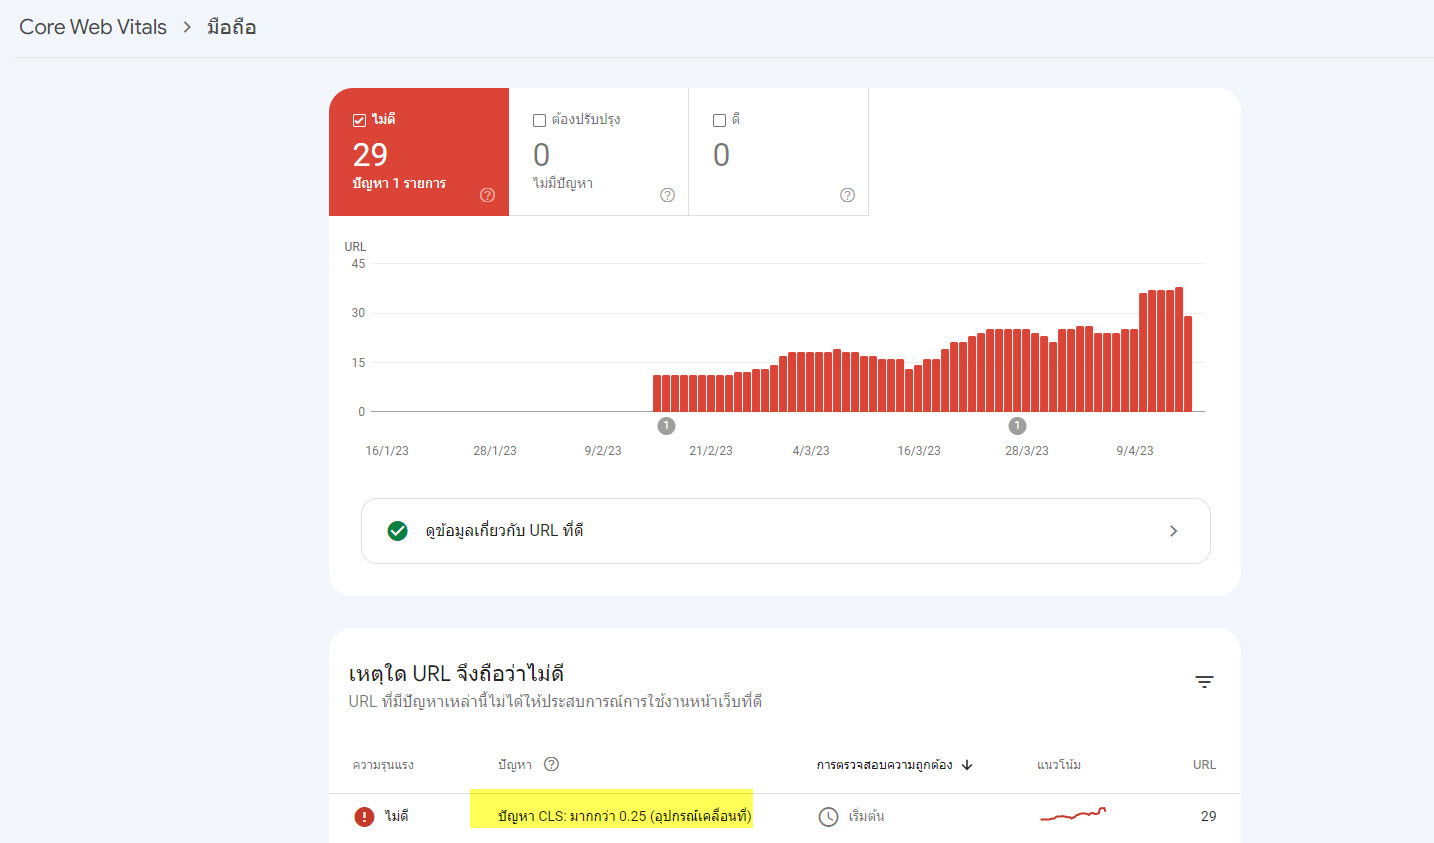1434x843 pixels.
Task: Open ดูข้อมูลเกี่ยวกับ URL ที่ดี row
Action: coord(785,531)
